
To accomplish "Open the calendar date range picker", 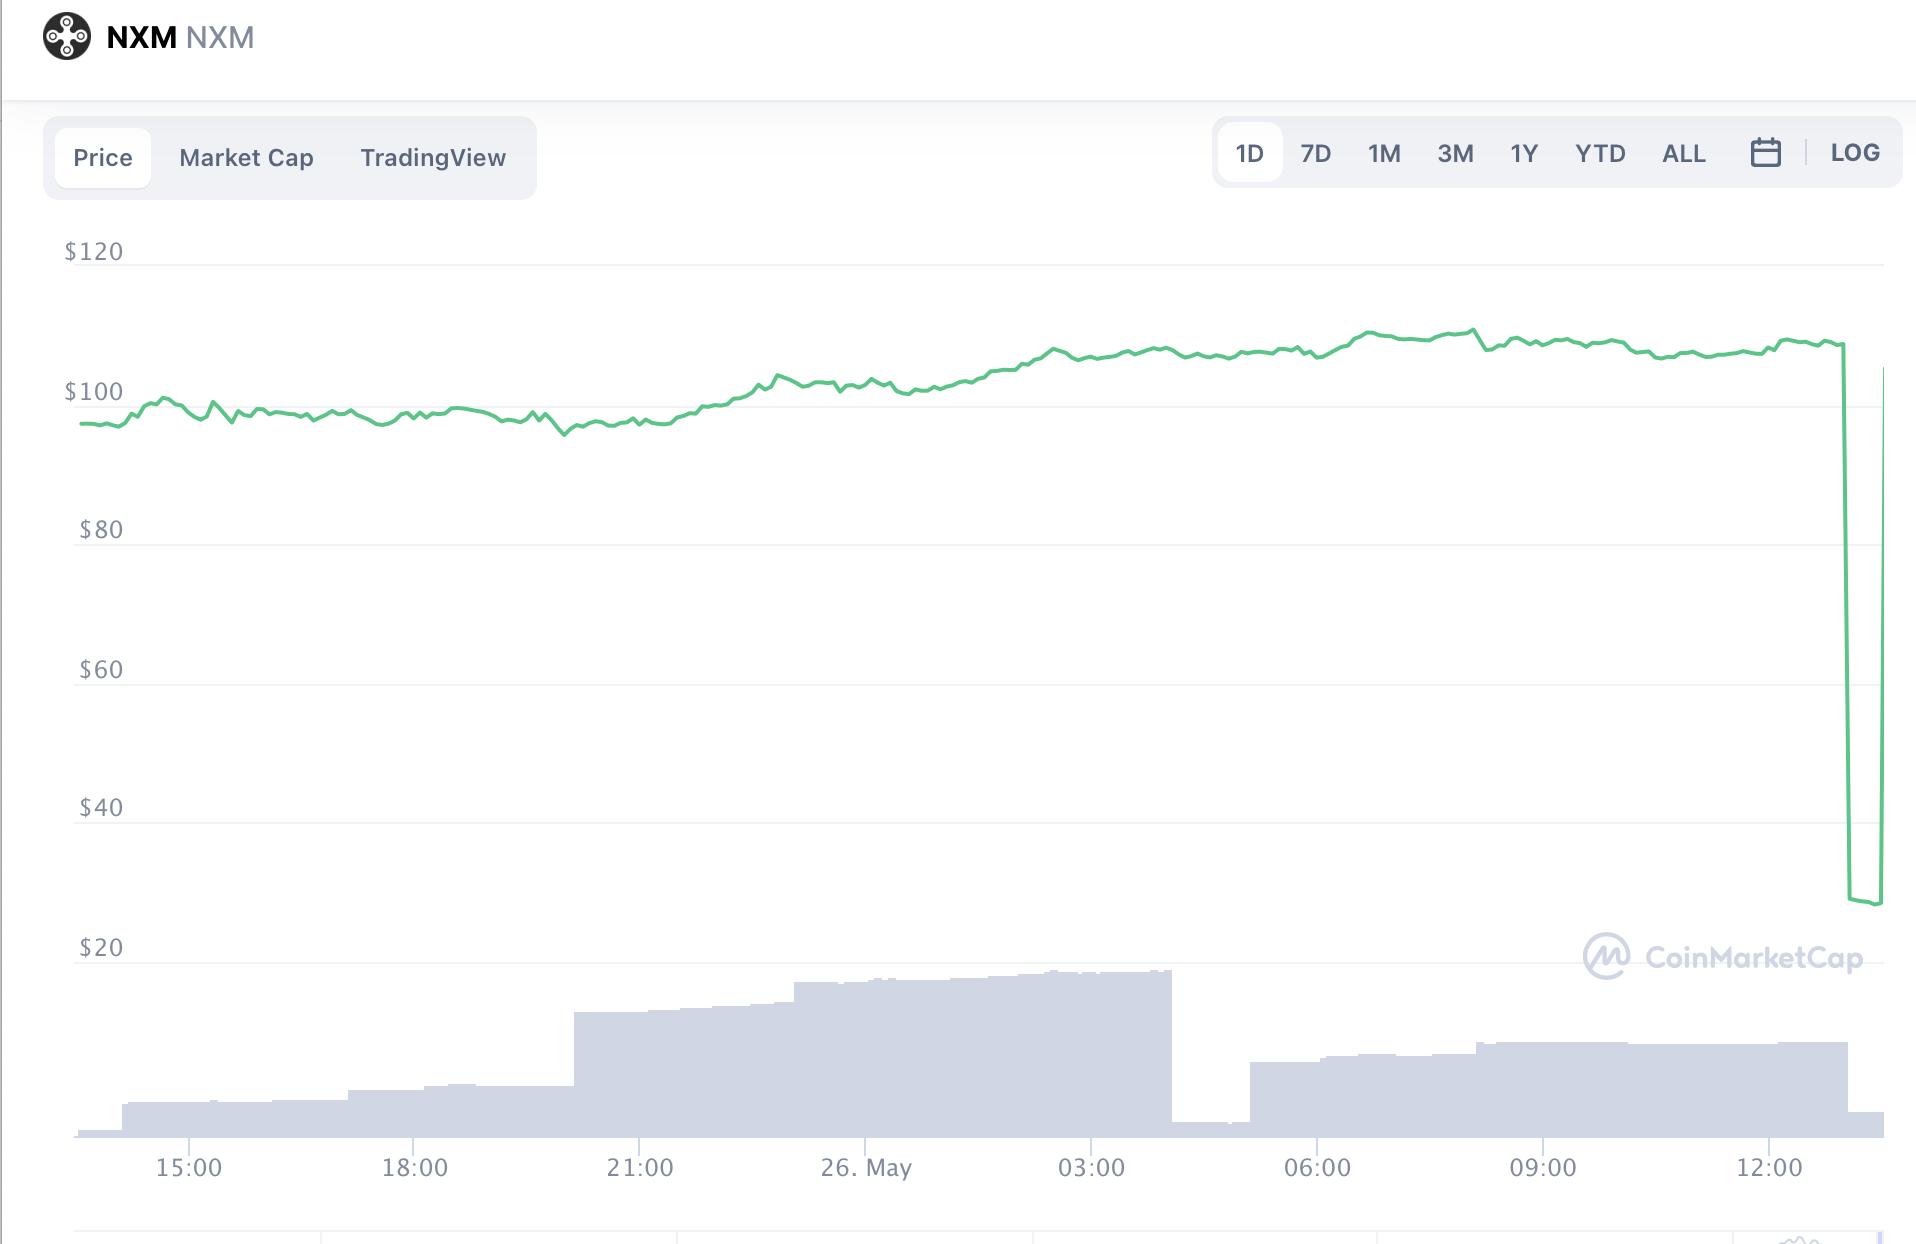I will (x=1765, y=153).
